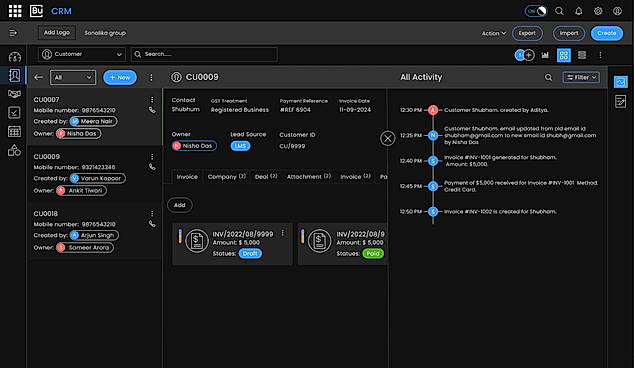Screen dimensions: 635x368
Task: Close the detail panel with X
Action: [388, 138]
